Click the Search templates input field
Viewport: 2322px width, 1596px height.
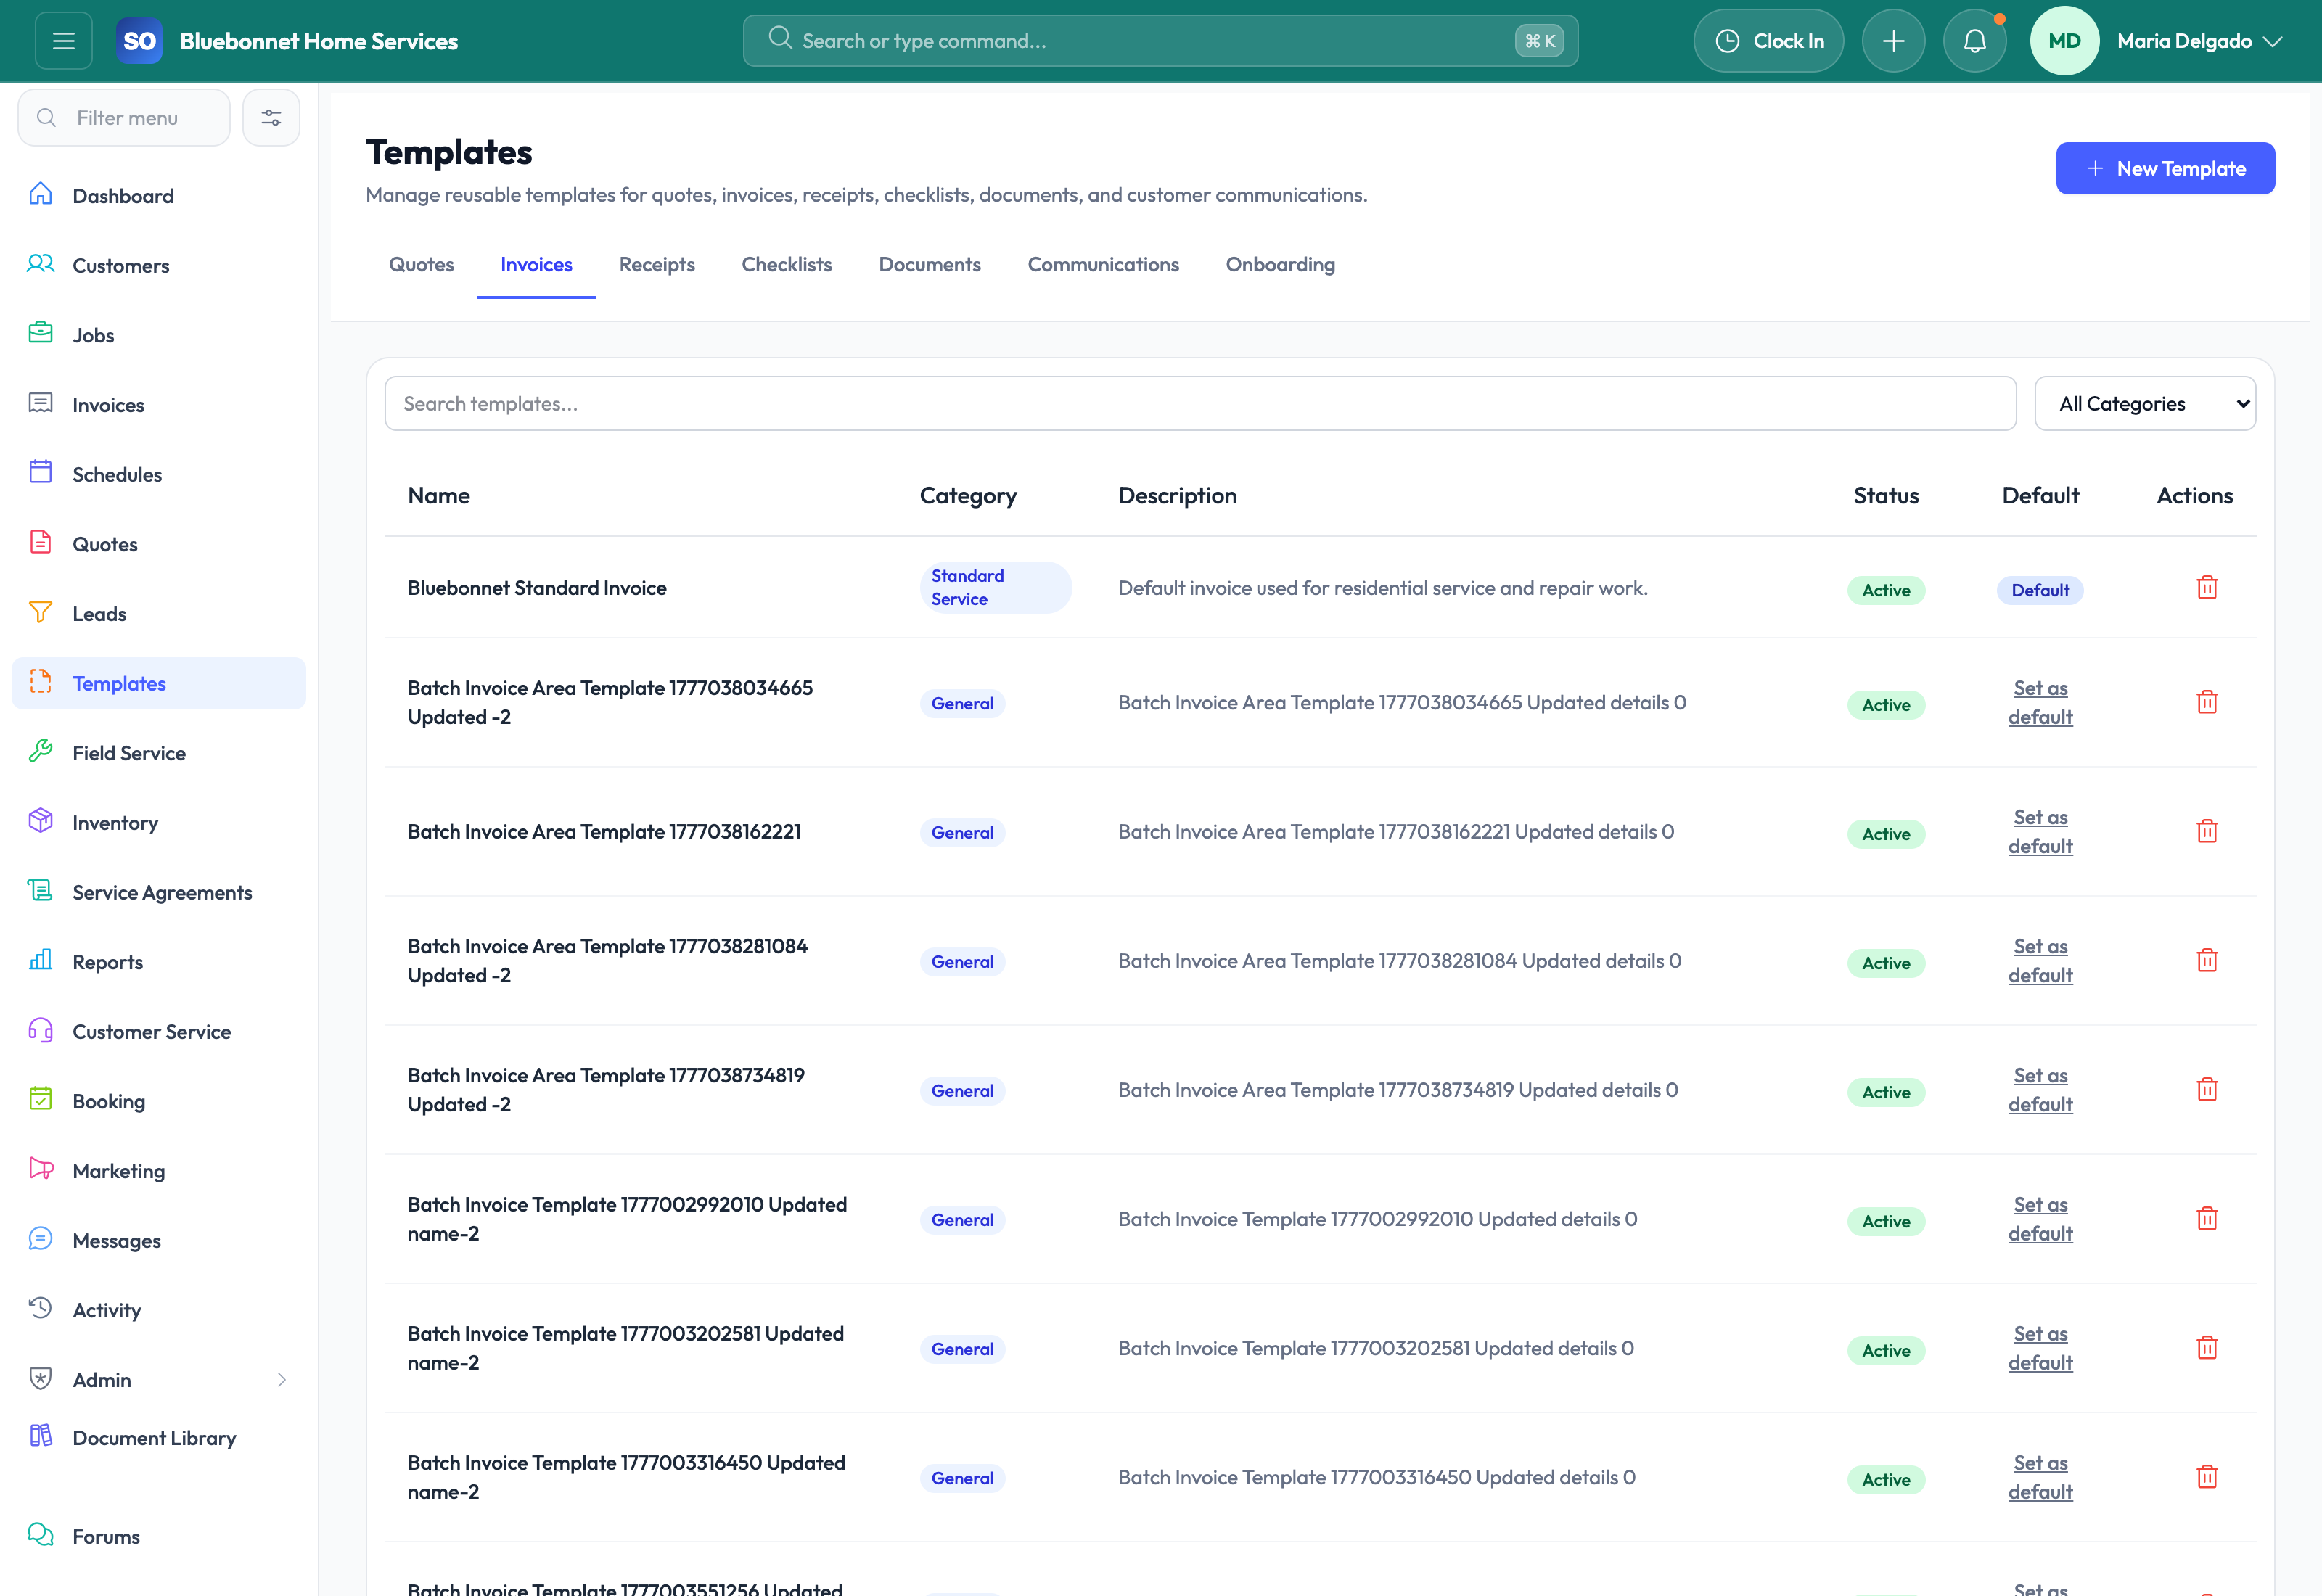tap(1200, 404)
